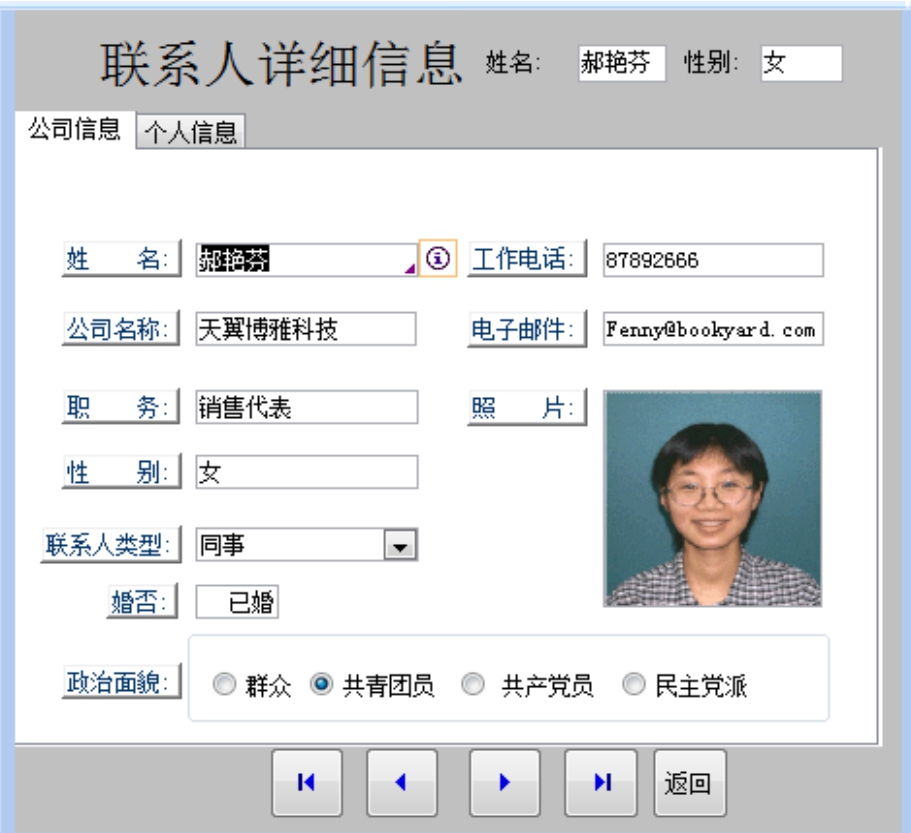The height and width of the screenshot is (833, 911).
Task: Expand the 联系人类型 dropdown arrow
Action: tap(401, 545)
